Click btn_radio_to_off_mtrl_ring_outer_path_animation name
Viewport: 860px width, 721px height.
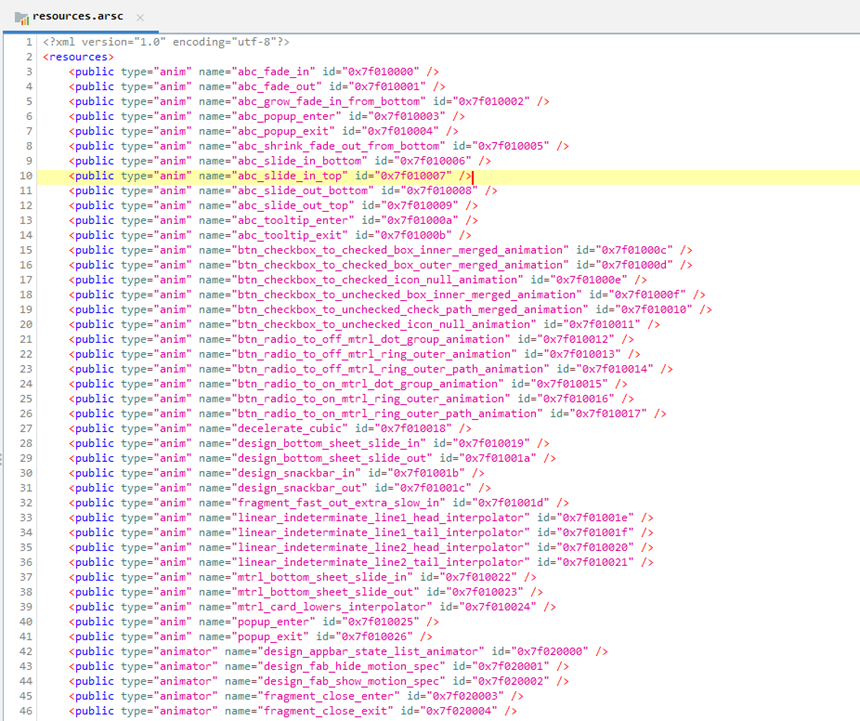click(x=391, y=368)
